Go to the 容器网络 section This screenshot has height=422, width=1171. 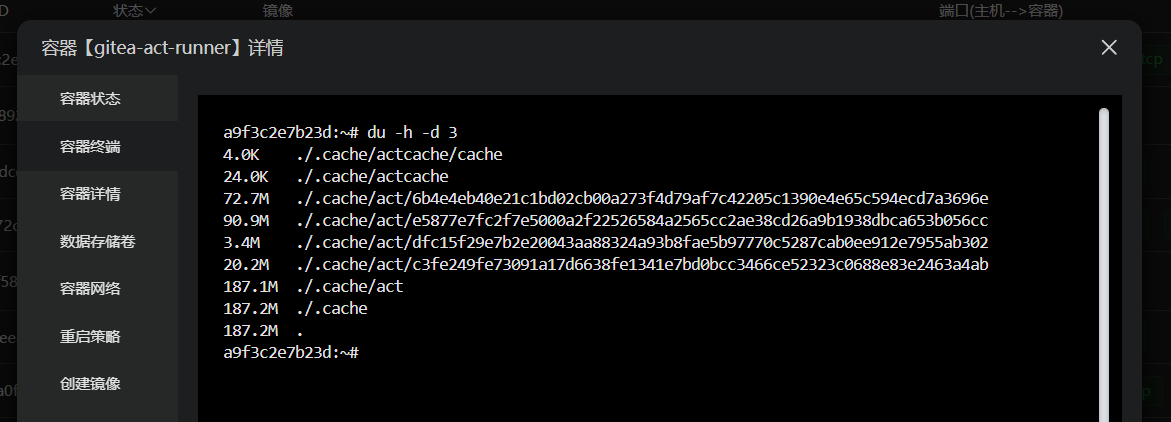coord(90,289)
